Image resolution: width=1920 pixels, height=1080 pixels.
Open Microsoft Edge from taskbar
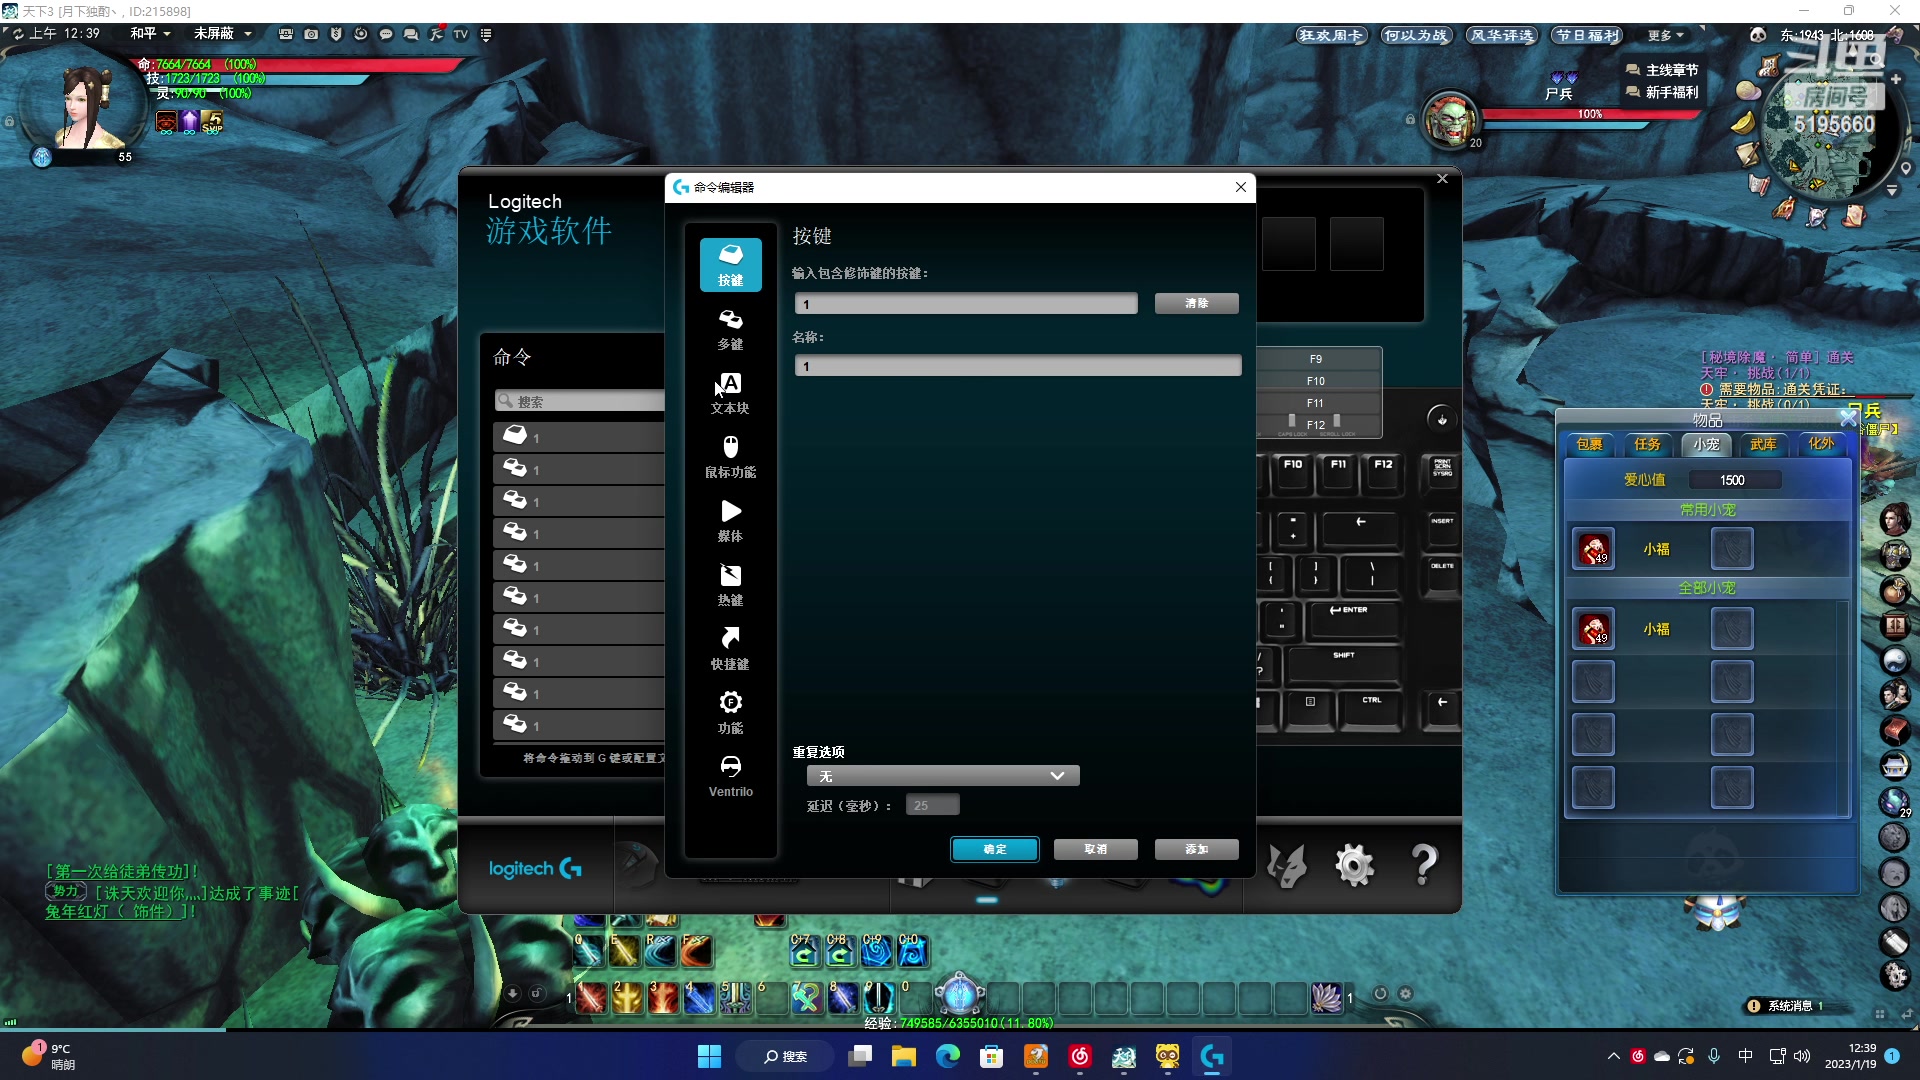(947, 1056)
